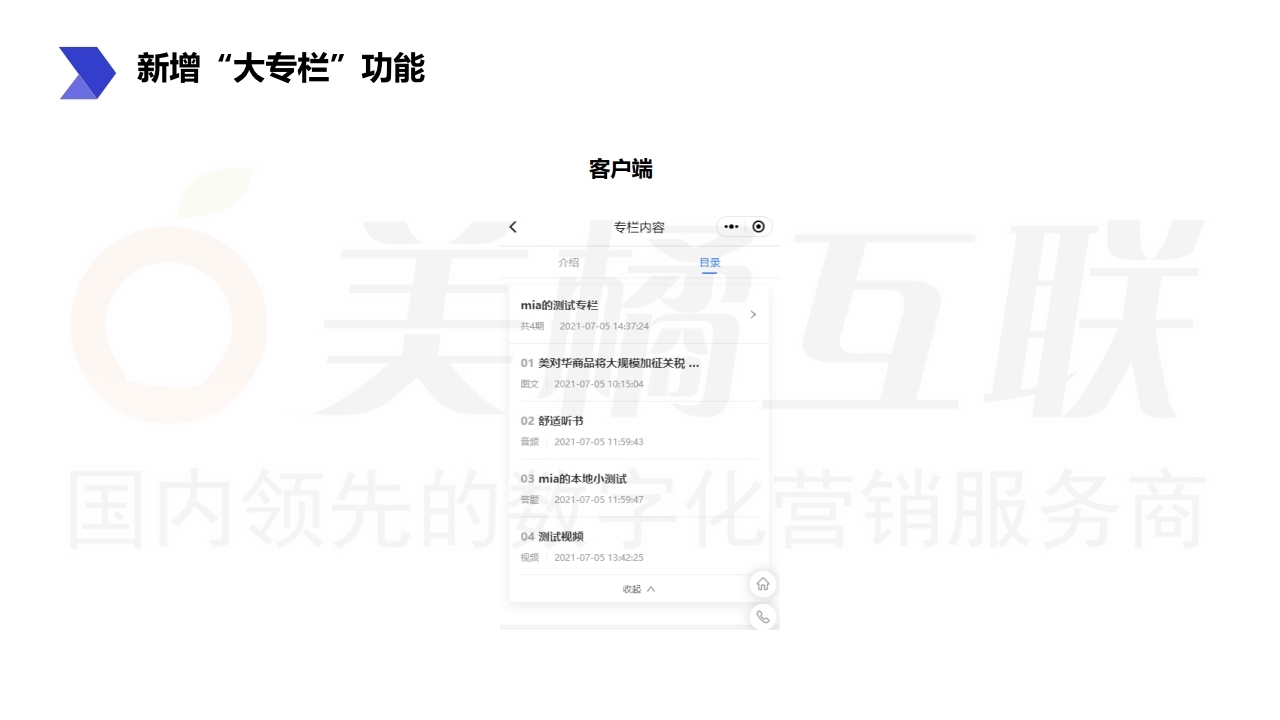Select the 专栏内容 page title
Screen dimensions: 1280x720
coord(639,227)
